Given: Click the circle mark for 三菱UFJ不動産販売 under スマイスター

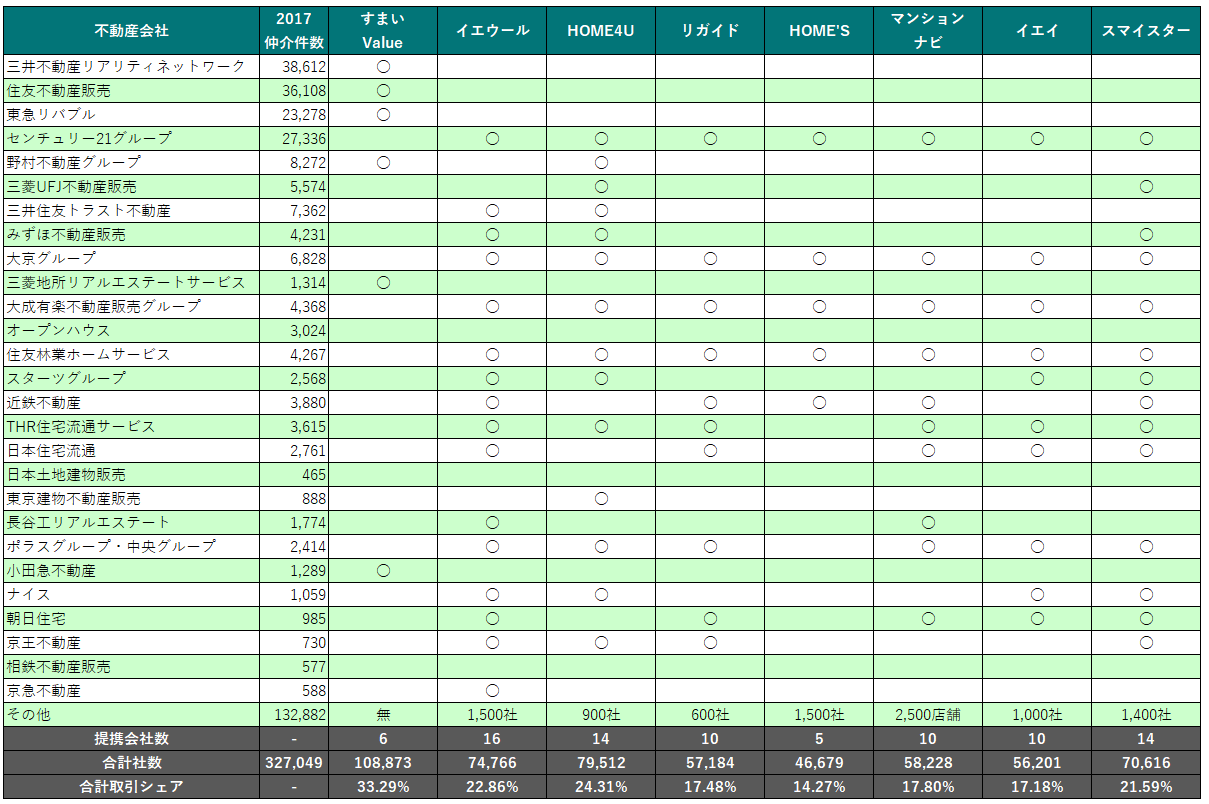Looking at the screenshot, I should (x=1145, y=187).
